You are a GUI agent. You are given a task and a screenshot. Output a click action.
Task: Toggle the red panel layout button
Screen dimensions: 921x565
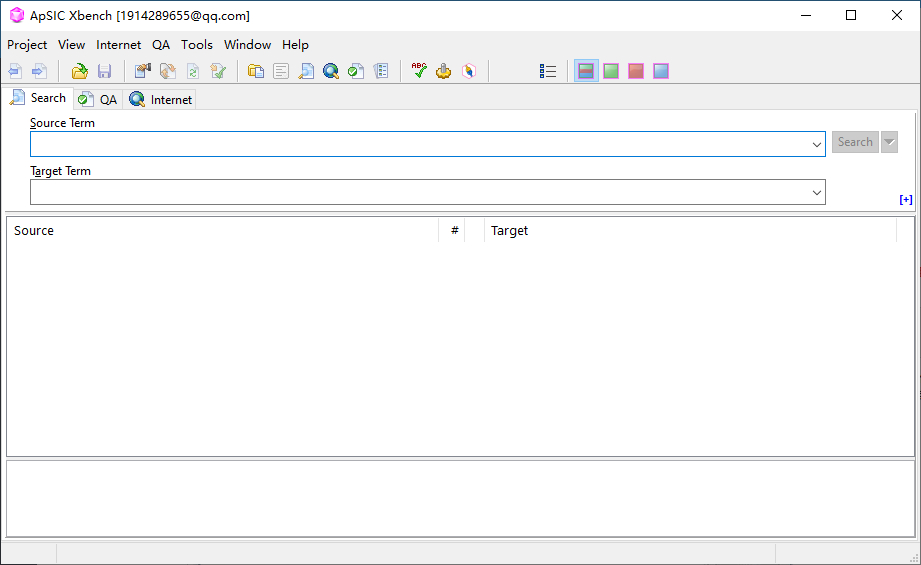pos(636,71)
